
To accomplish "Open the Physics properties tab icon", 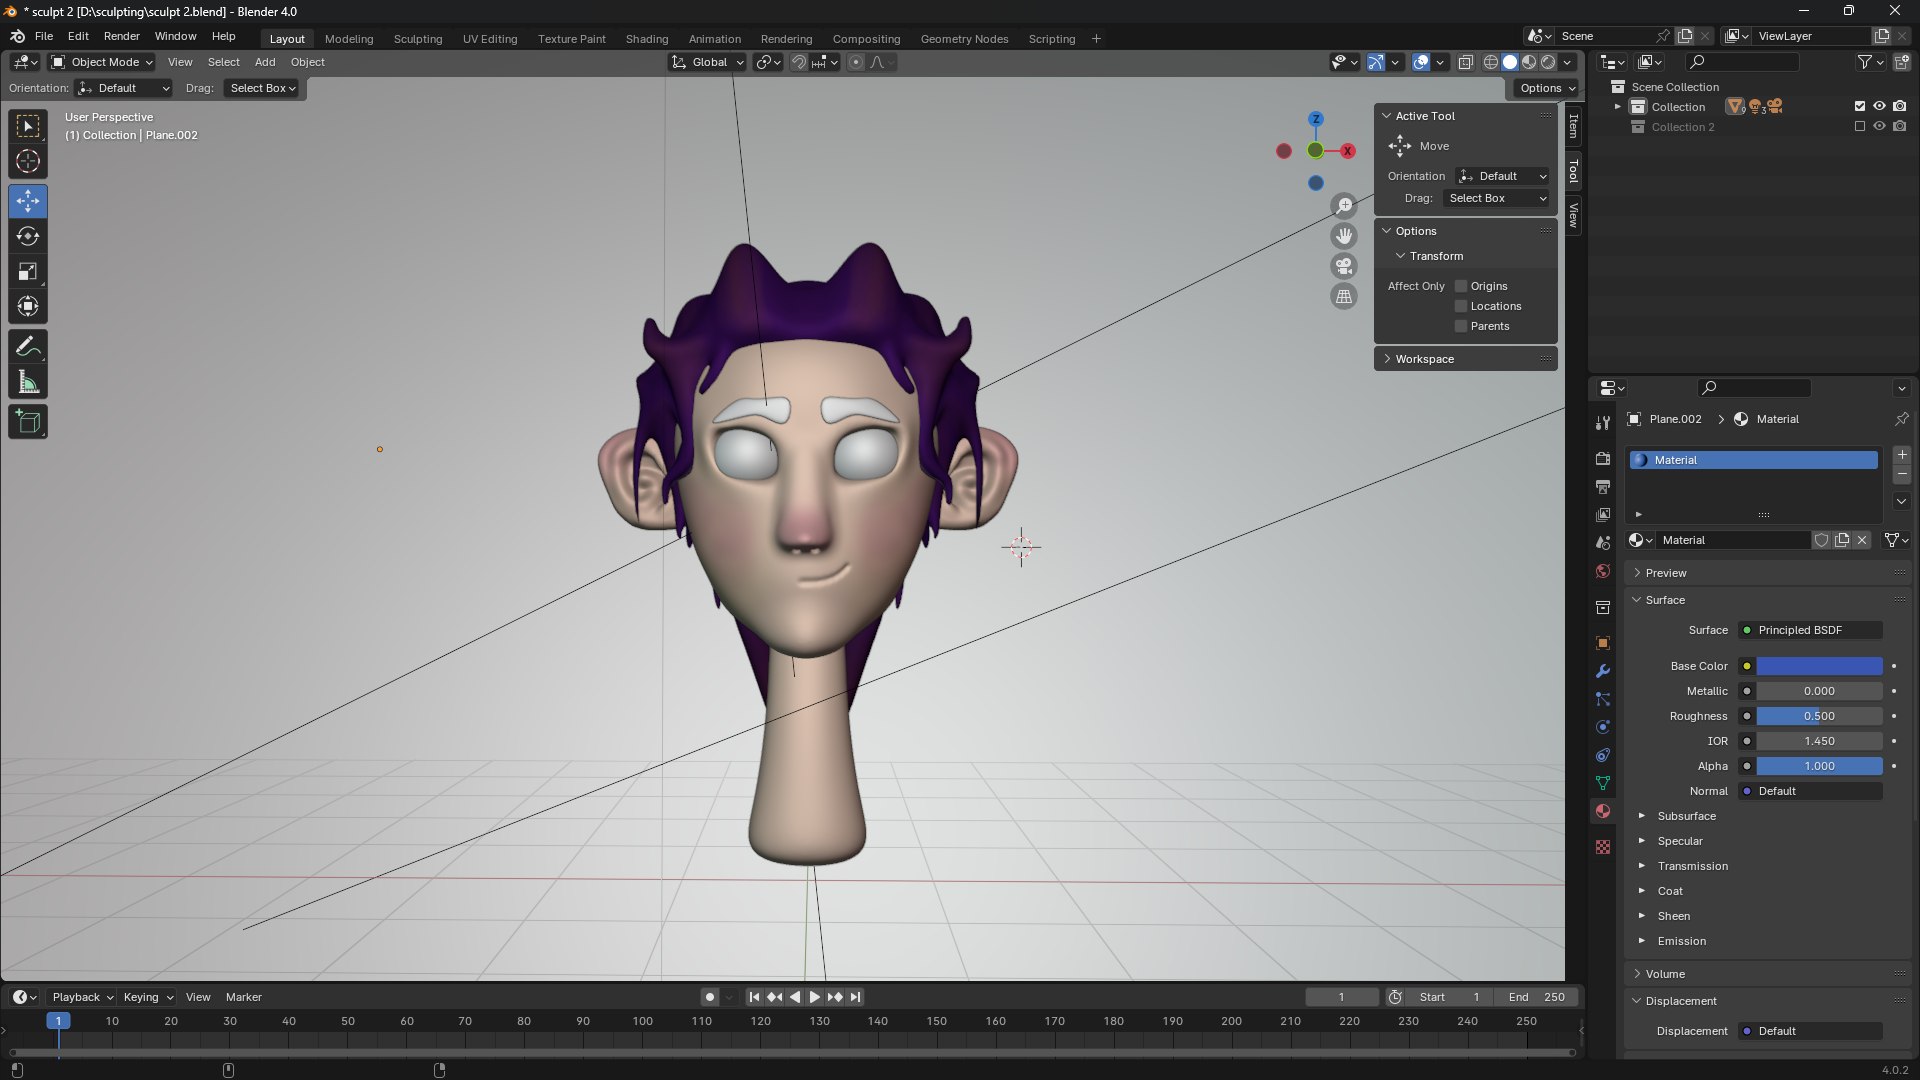I will coord(1603,727).
